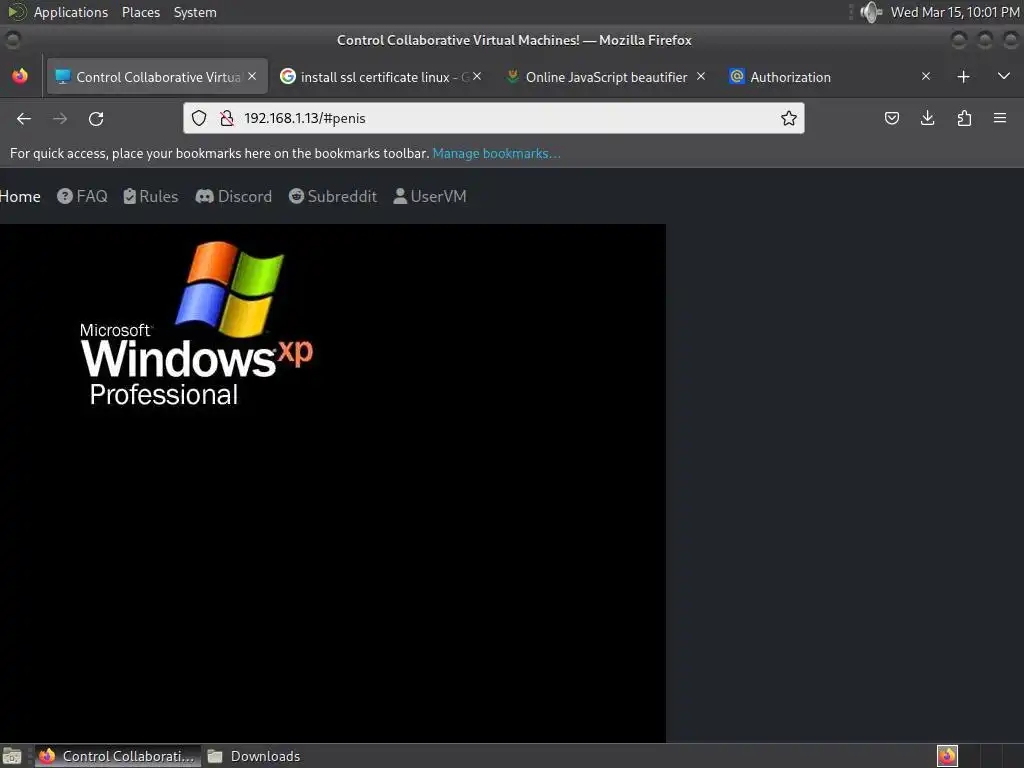Screen dimensions: 1024x768
Task: Switch to the Downloads taskbar window
Action: (254, 756)
